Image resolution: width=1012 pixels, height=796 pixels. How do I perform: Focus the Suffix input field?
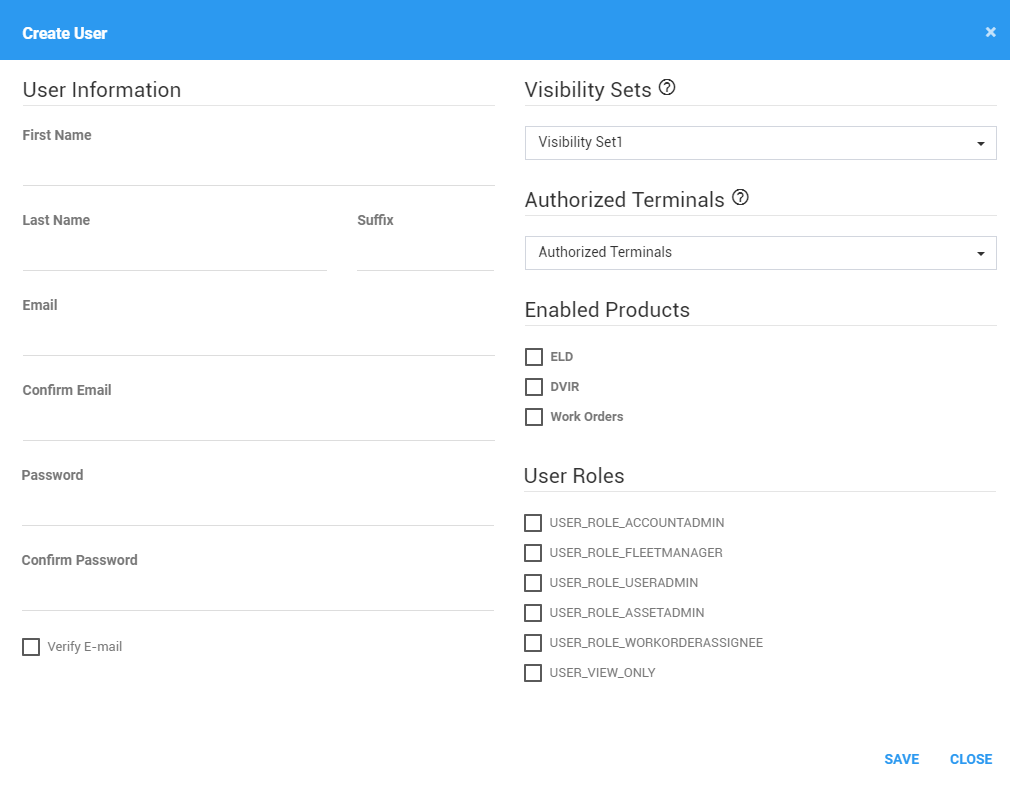click(425, 254)
